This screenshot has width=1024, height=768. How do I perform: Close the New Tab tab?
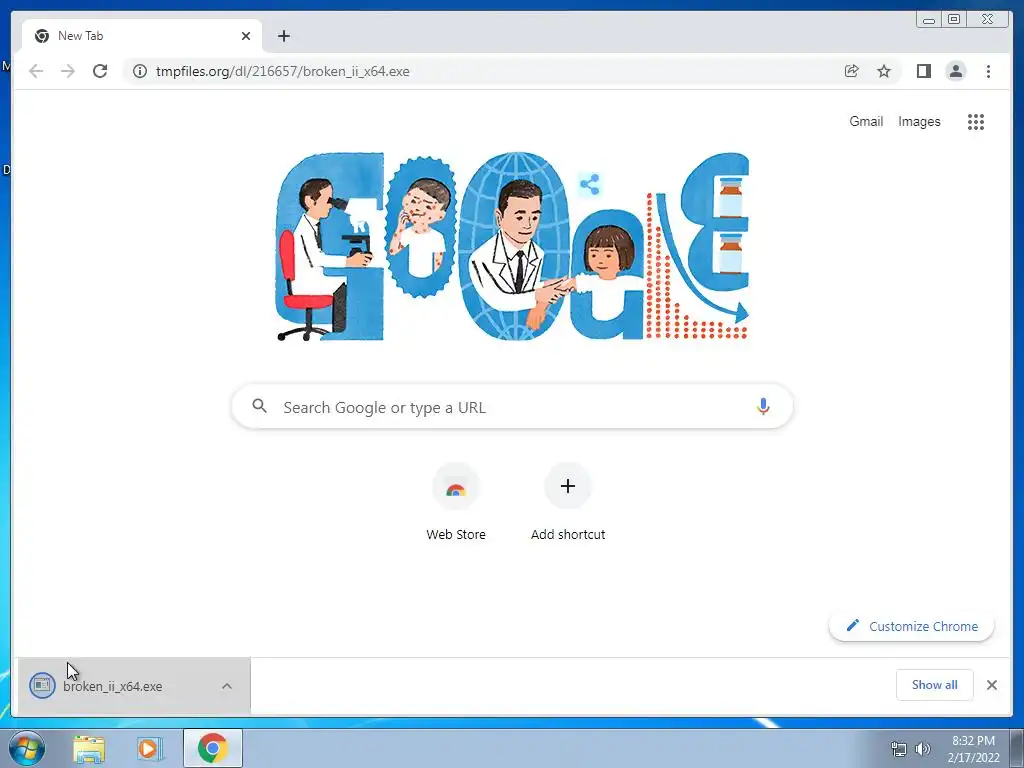tap(246, 36)
